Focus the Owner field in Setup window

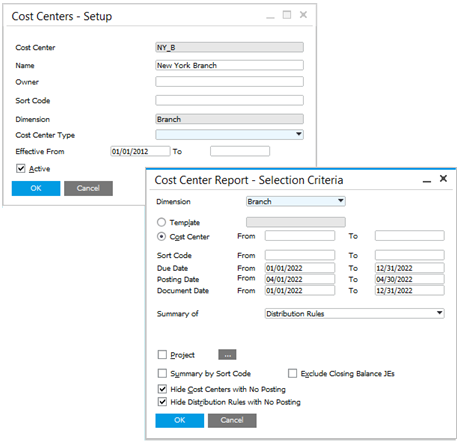[x=229, y=82]
